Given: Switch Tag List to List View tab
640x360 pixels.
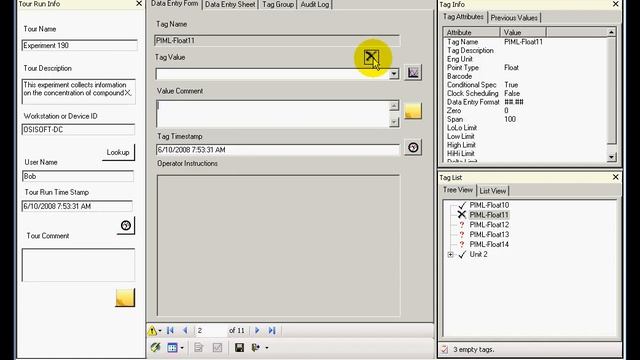Looking at the screenshot, I should (x=493, y=191).
